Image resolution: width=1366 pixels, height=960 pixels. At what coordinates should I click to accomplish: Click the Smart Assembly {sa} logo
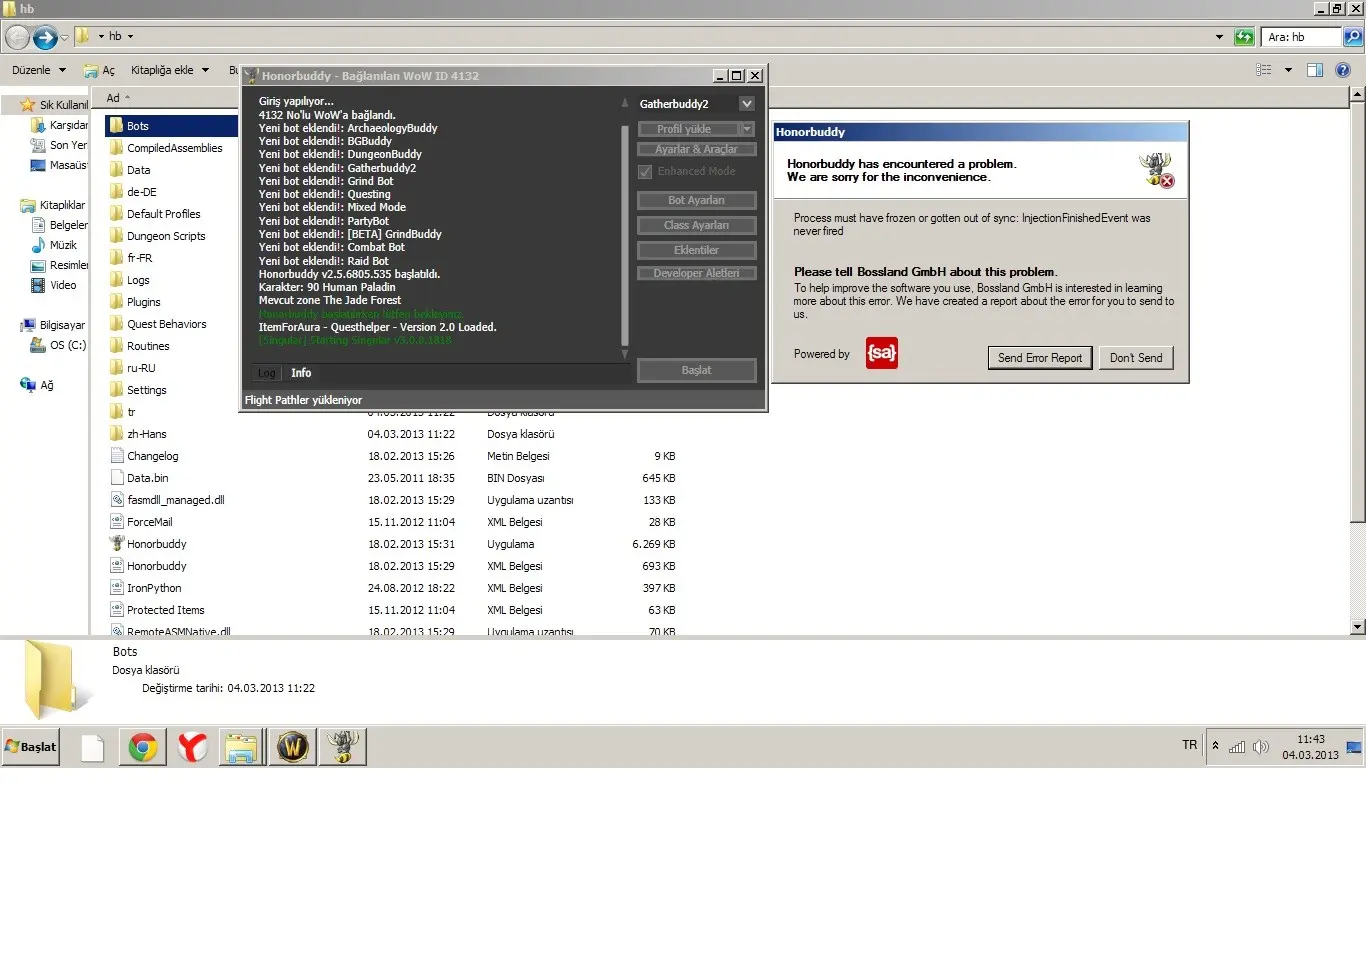point(882,353)
